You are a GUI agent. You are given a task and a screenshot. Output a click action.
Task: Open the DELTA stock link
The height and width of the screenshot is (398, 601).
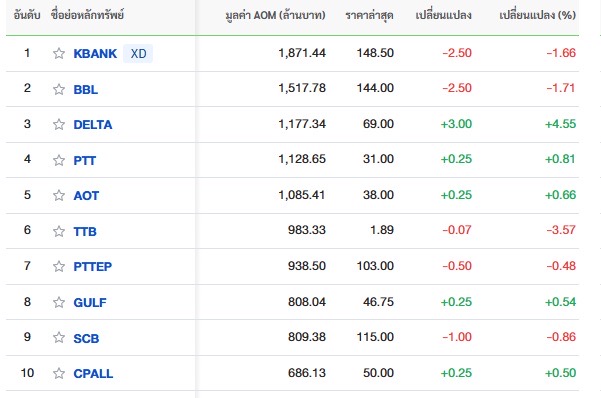[x=93, y=125]
